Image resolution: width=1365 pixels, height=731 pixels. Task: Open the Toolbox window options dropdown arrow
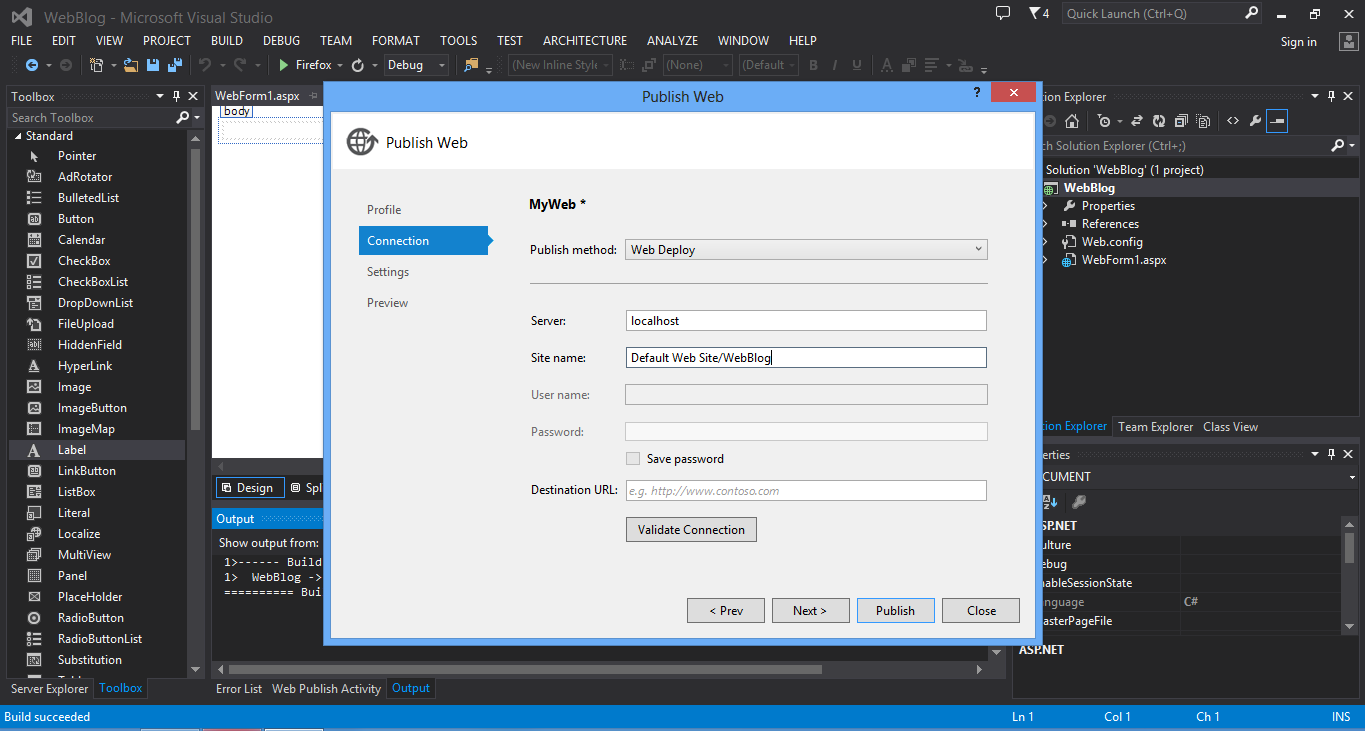pos(160,96)
